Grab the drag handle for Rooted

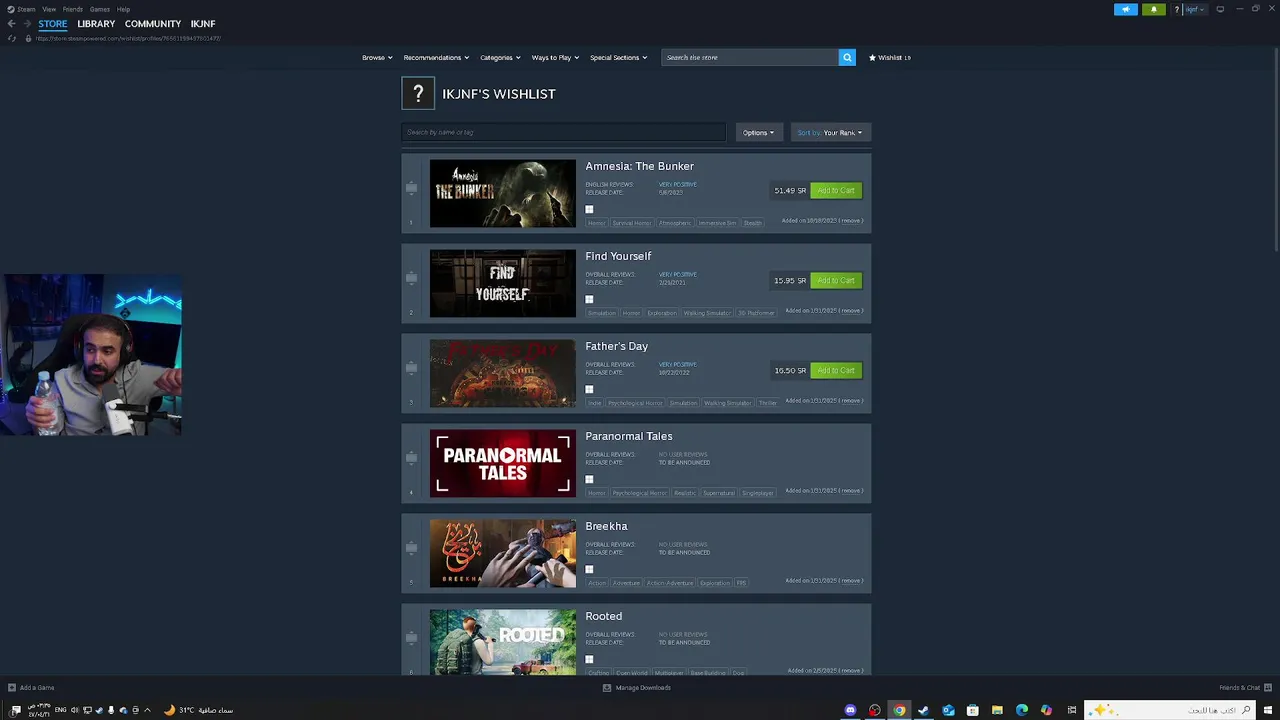pos(411,638)
